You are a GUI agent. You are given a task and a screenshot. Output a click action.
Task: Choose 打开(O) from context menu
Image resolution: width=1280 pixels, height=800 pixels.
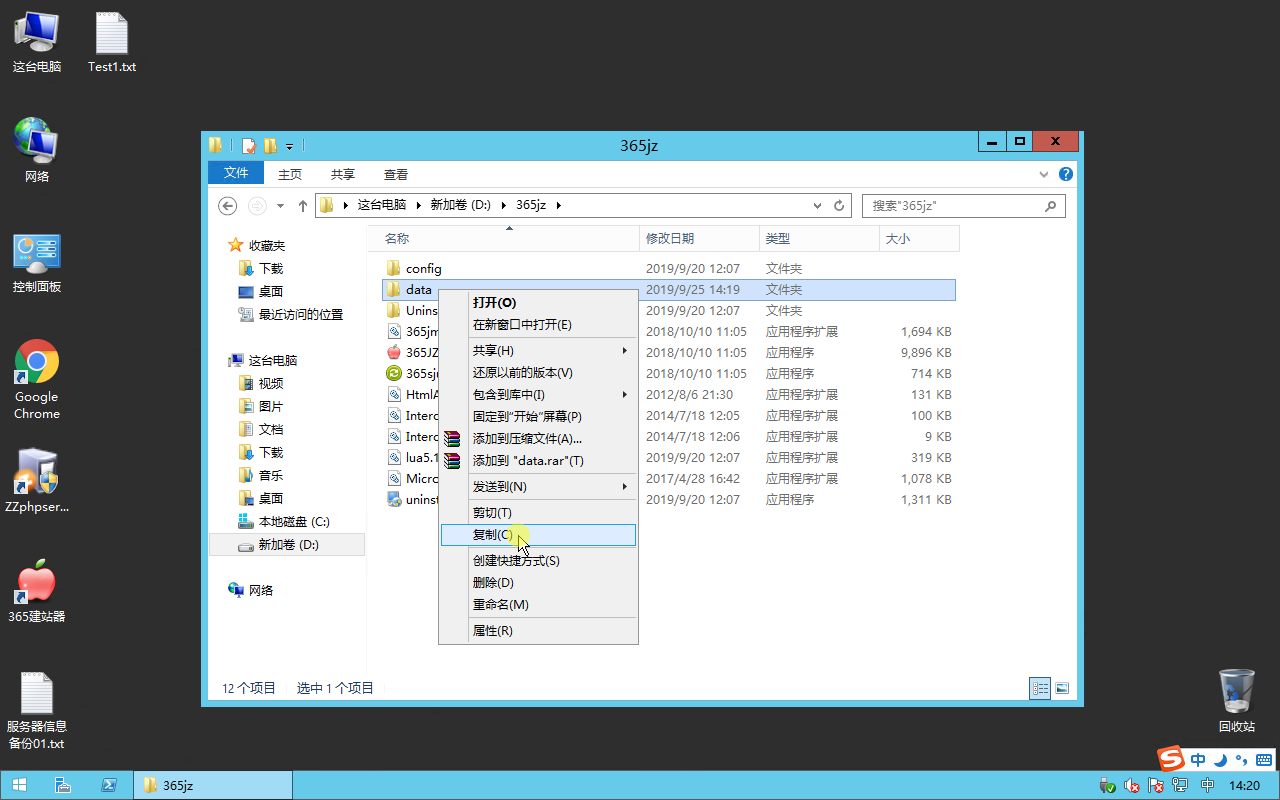pyautogui.click(x=538, y=303)
